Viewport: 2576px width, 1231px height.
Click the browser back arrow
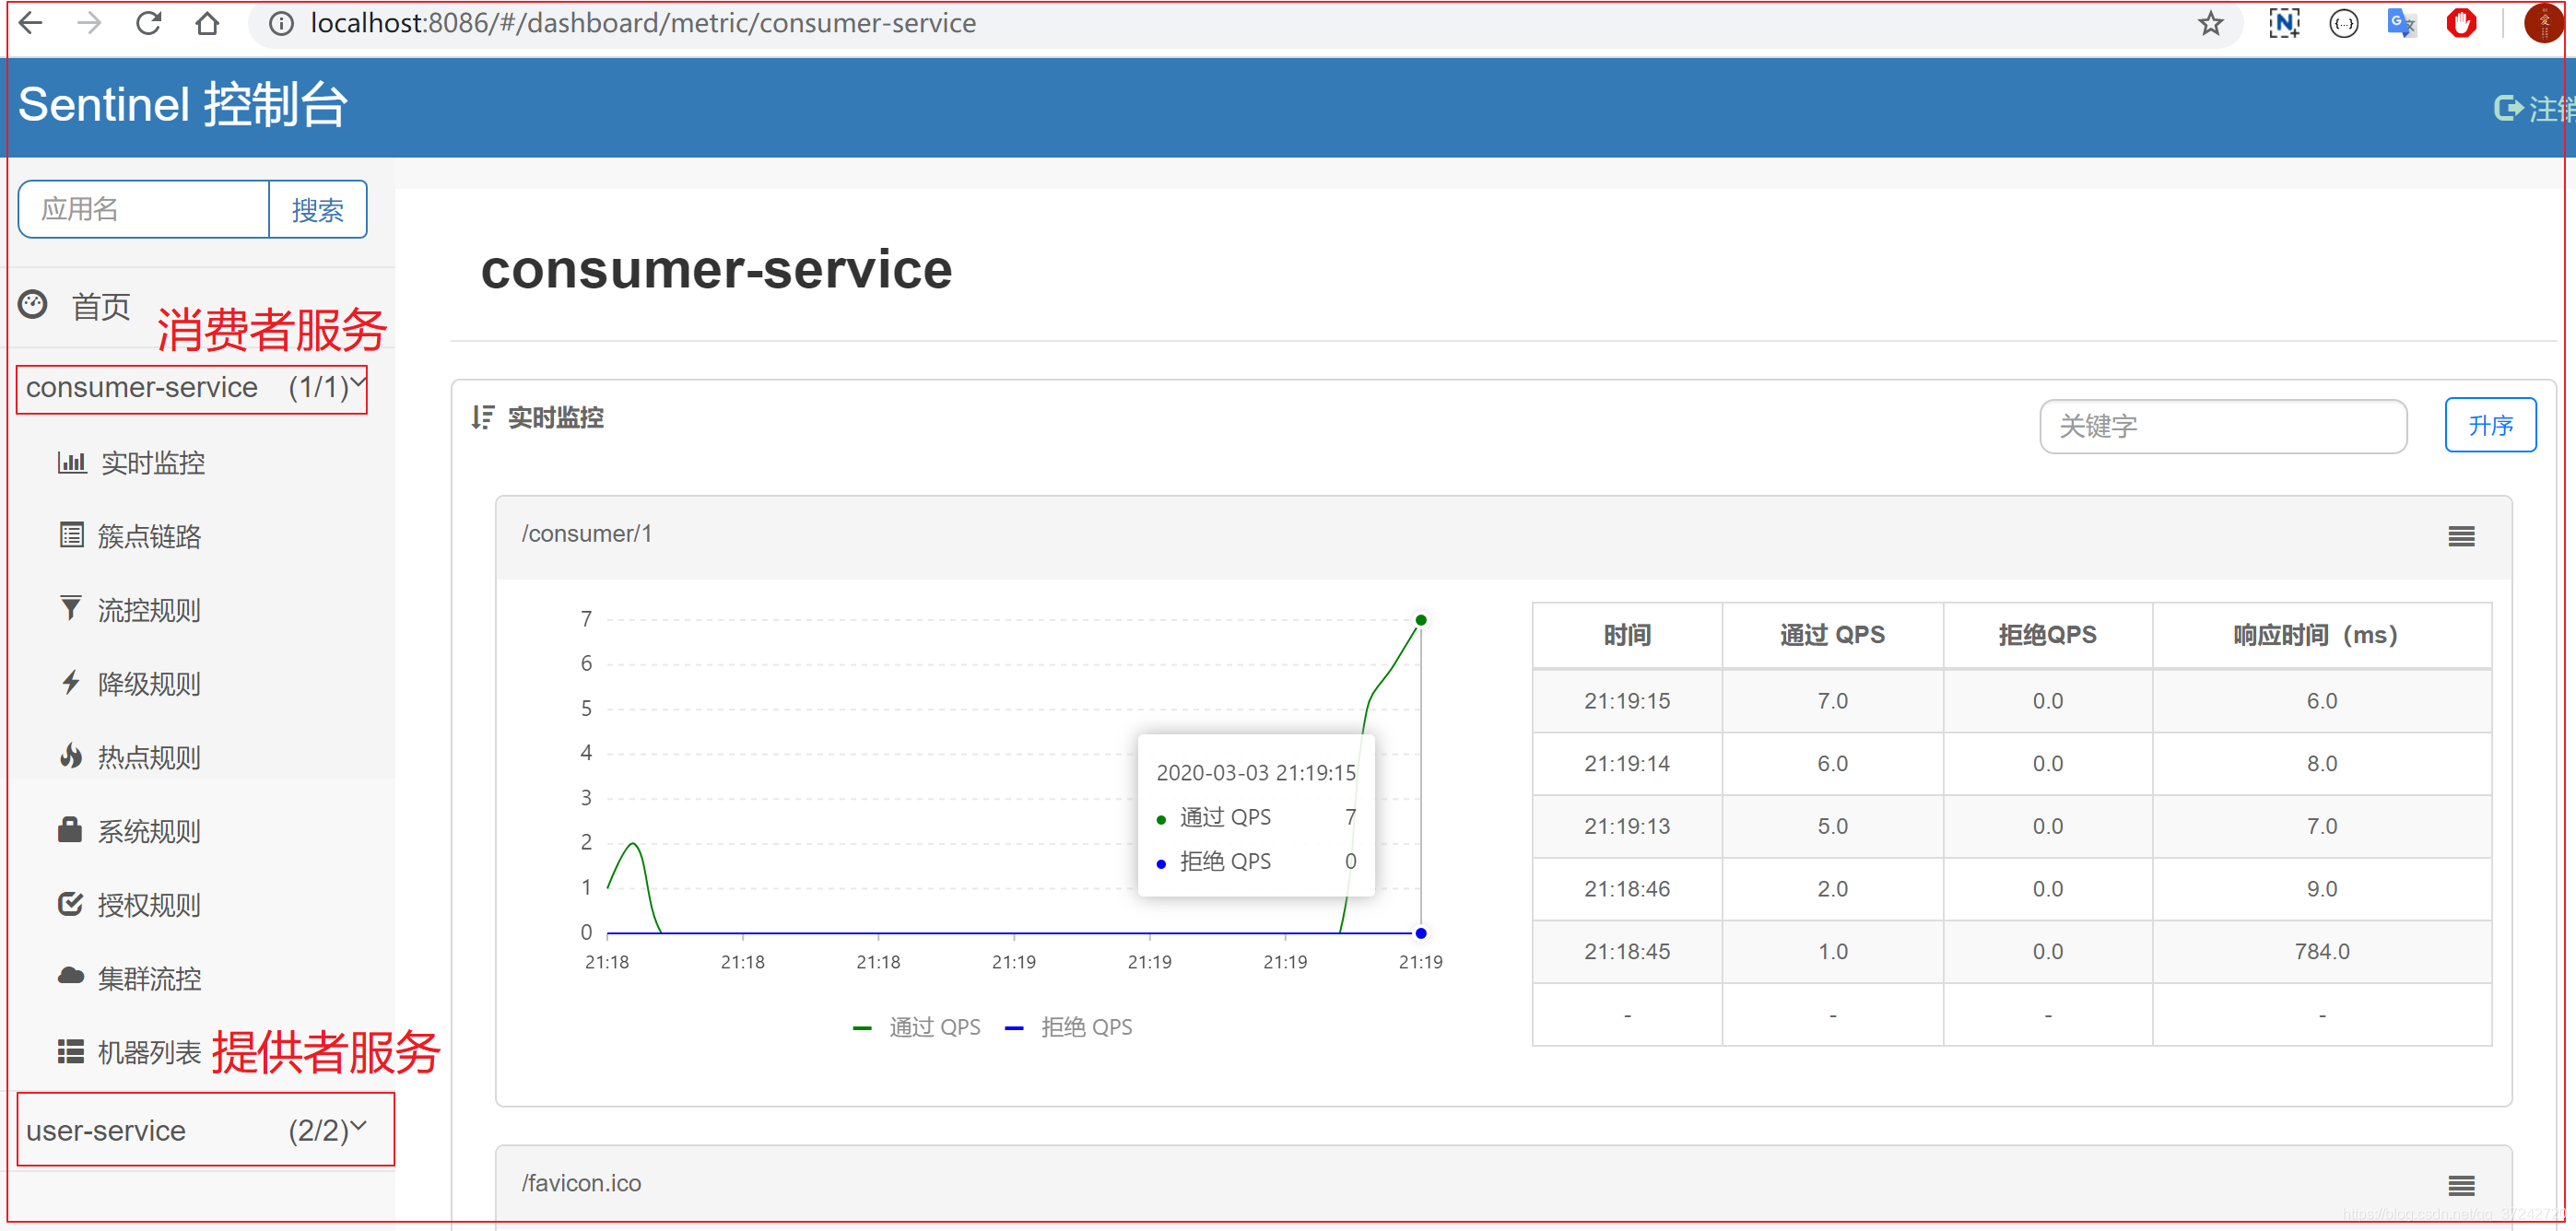pos(32,23)
